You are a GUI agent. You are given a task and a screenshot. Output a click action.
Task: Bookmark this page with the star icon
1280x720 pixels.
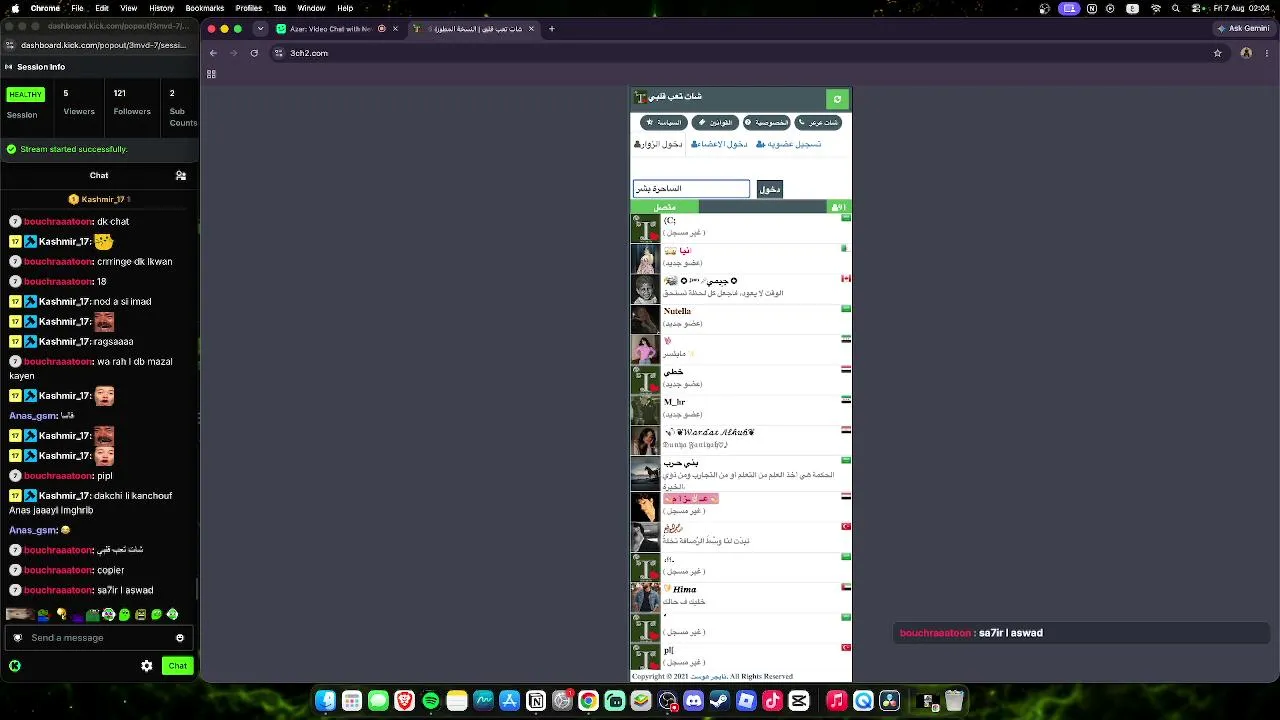[1217, 53]
